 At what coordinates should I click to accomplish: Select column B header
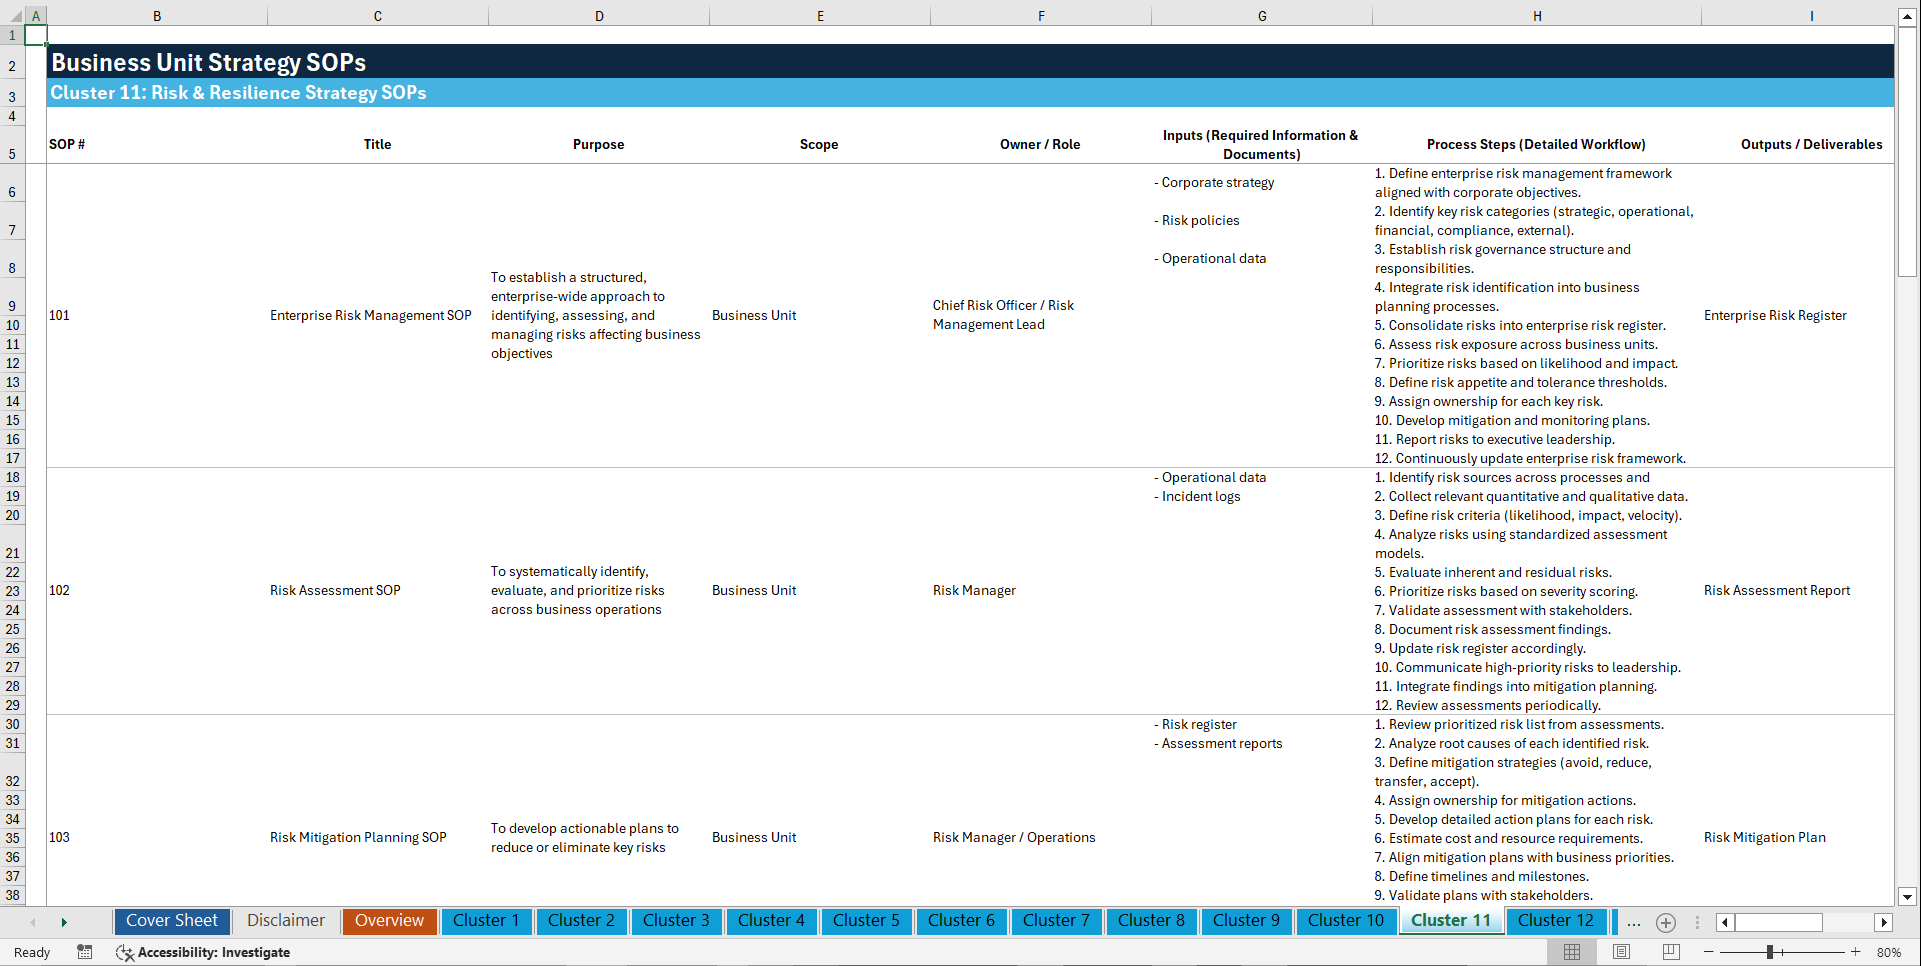[157, 16]
